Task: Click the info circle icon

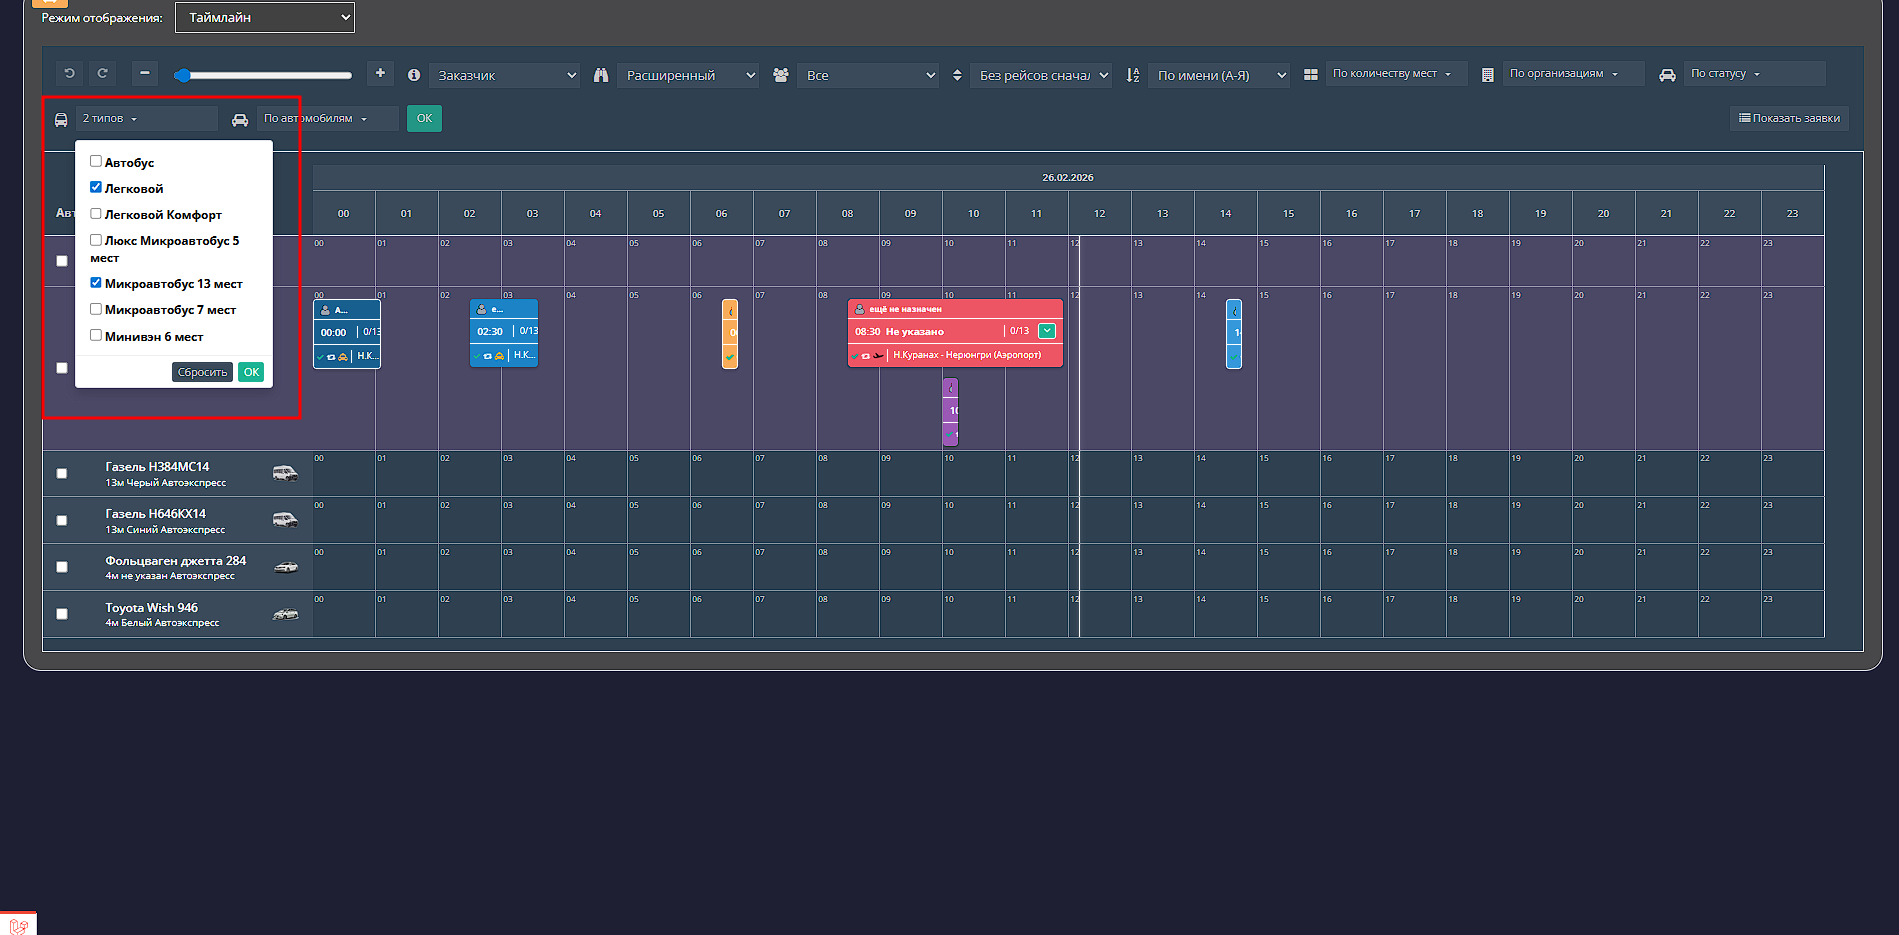Action: pyautogui.click(x=413, y=75)
